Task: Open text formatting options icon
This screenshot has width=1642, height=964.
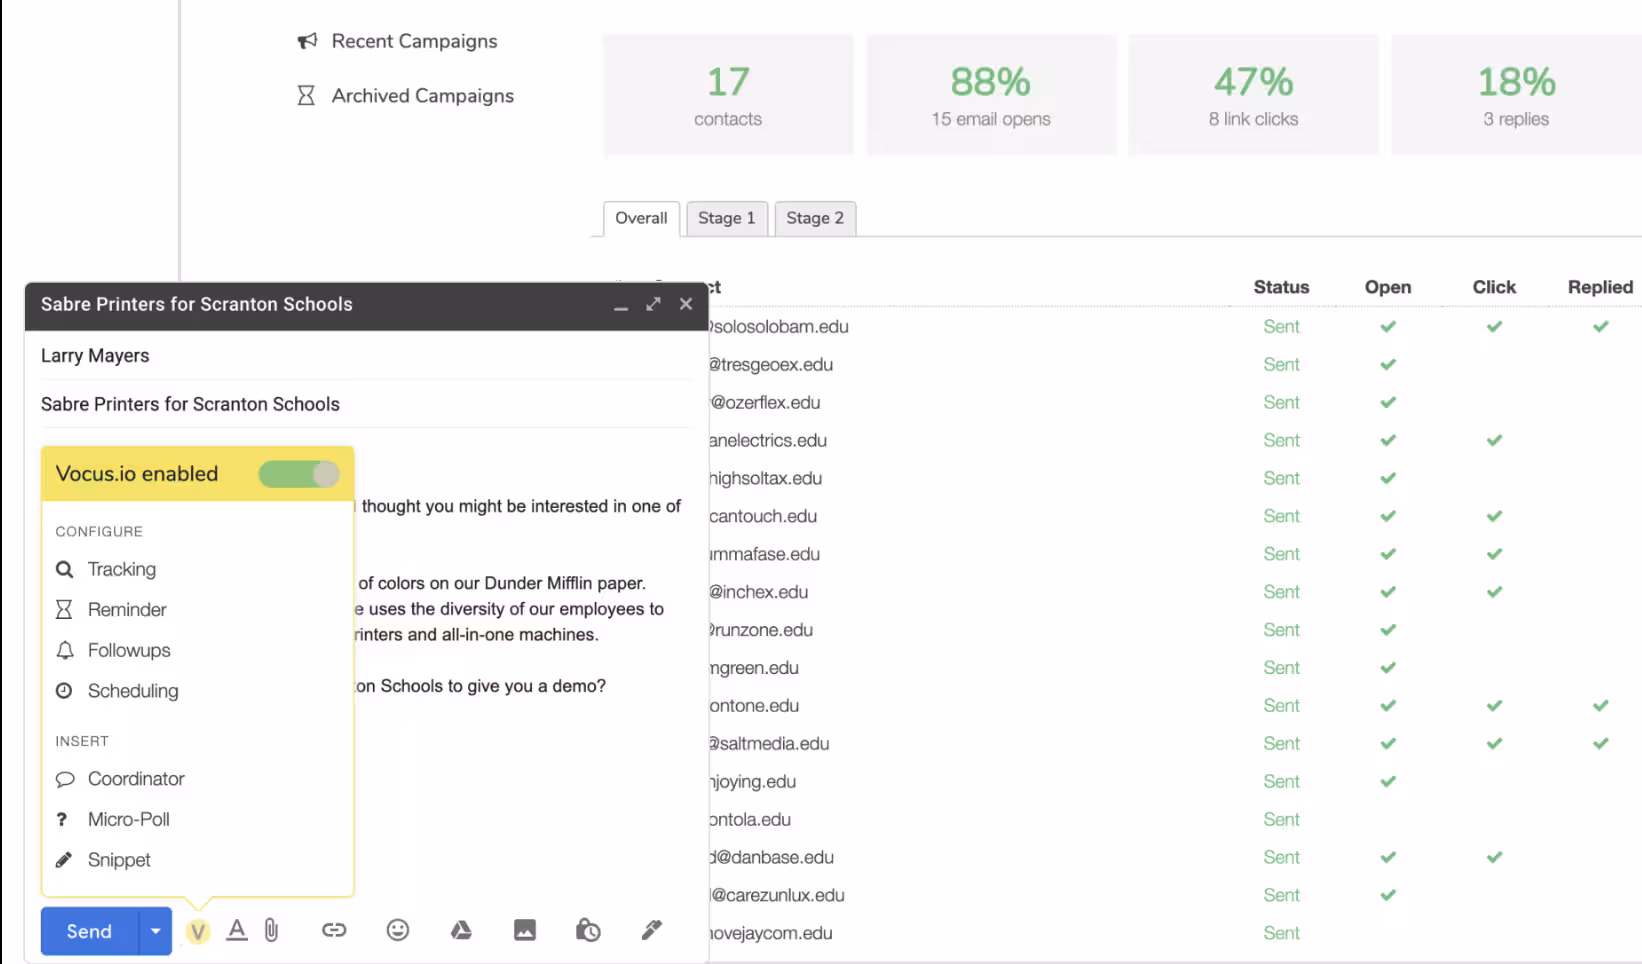Action: point(236,931)
